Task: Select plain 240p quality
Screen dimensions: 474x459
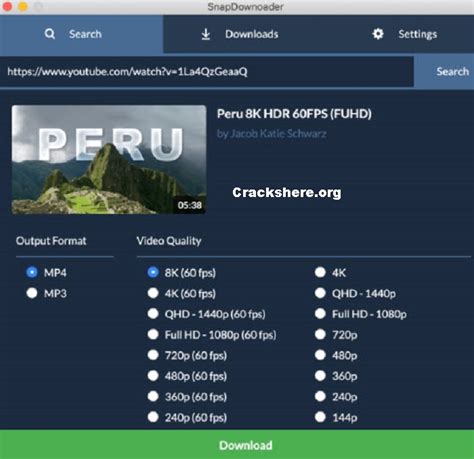Action: (x=320, y=396)
